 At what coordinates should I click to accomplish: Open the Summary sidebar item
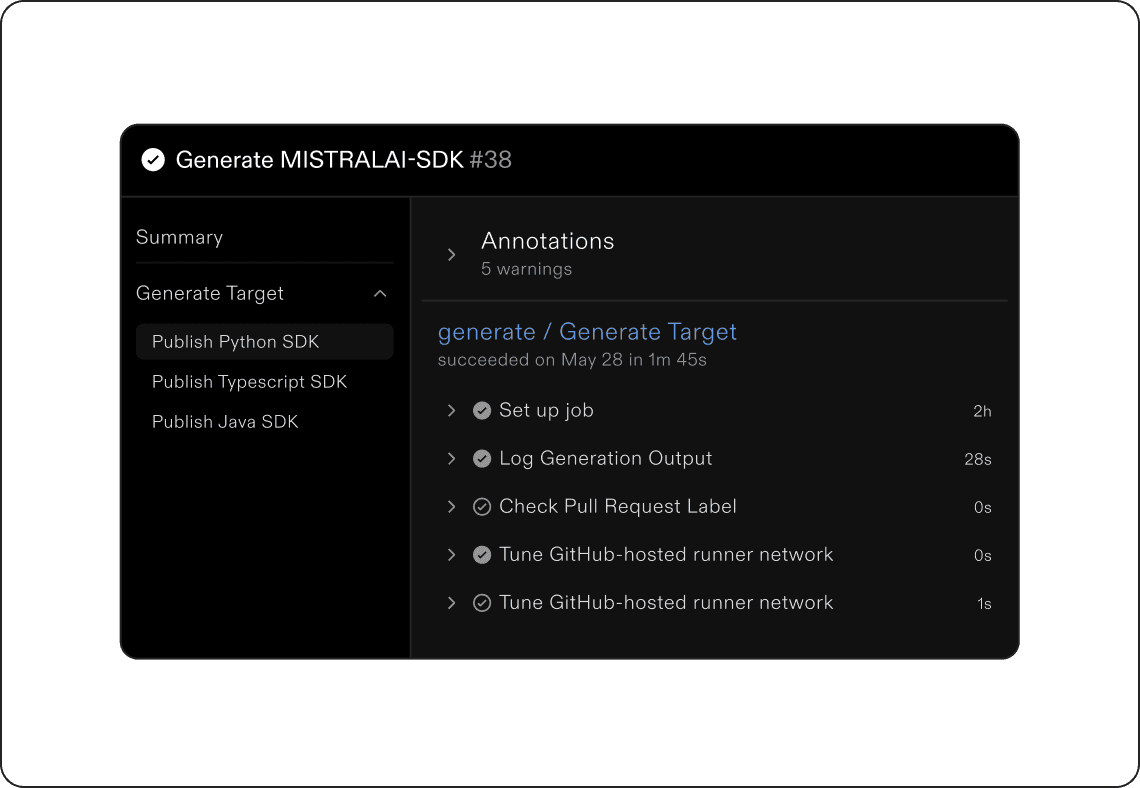click(180, 238)
